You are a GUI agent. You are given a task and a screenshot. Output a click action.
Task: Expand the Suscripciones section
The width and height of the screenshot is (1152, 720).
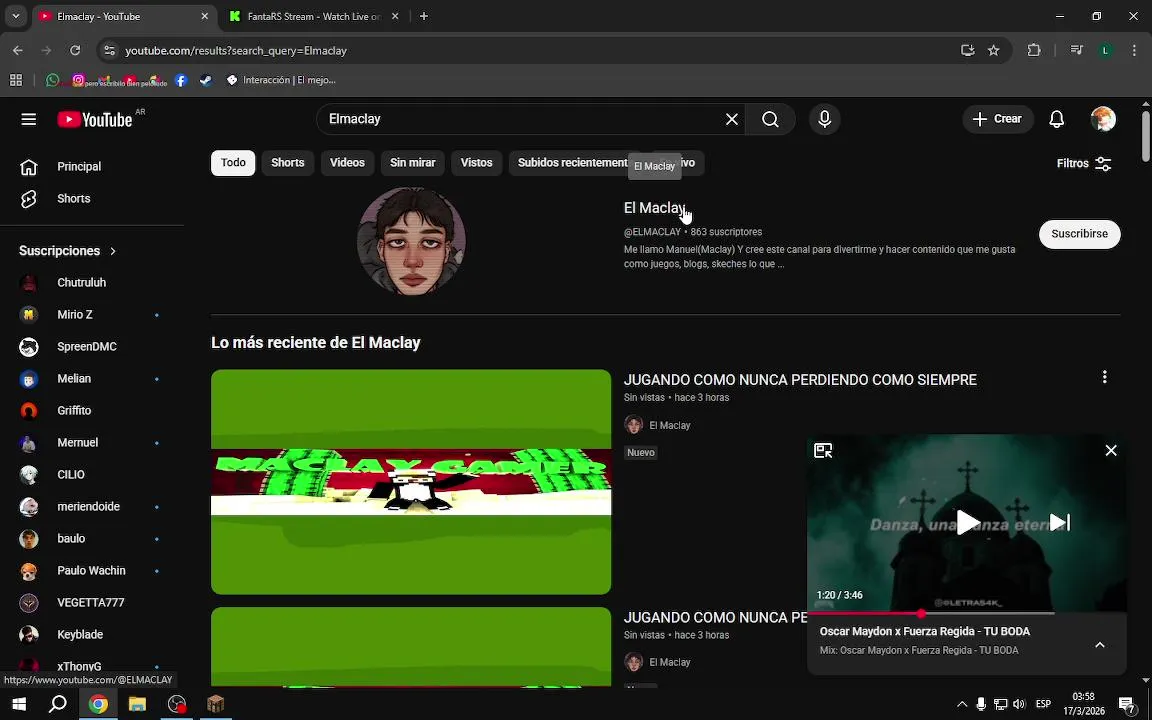tap(68, 251)
